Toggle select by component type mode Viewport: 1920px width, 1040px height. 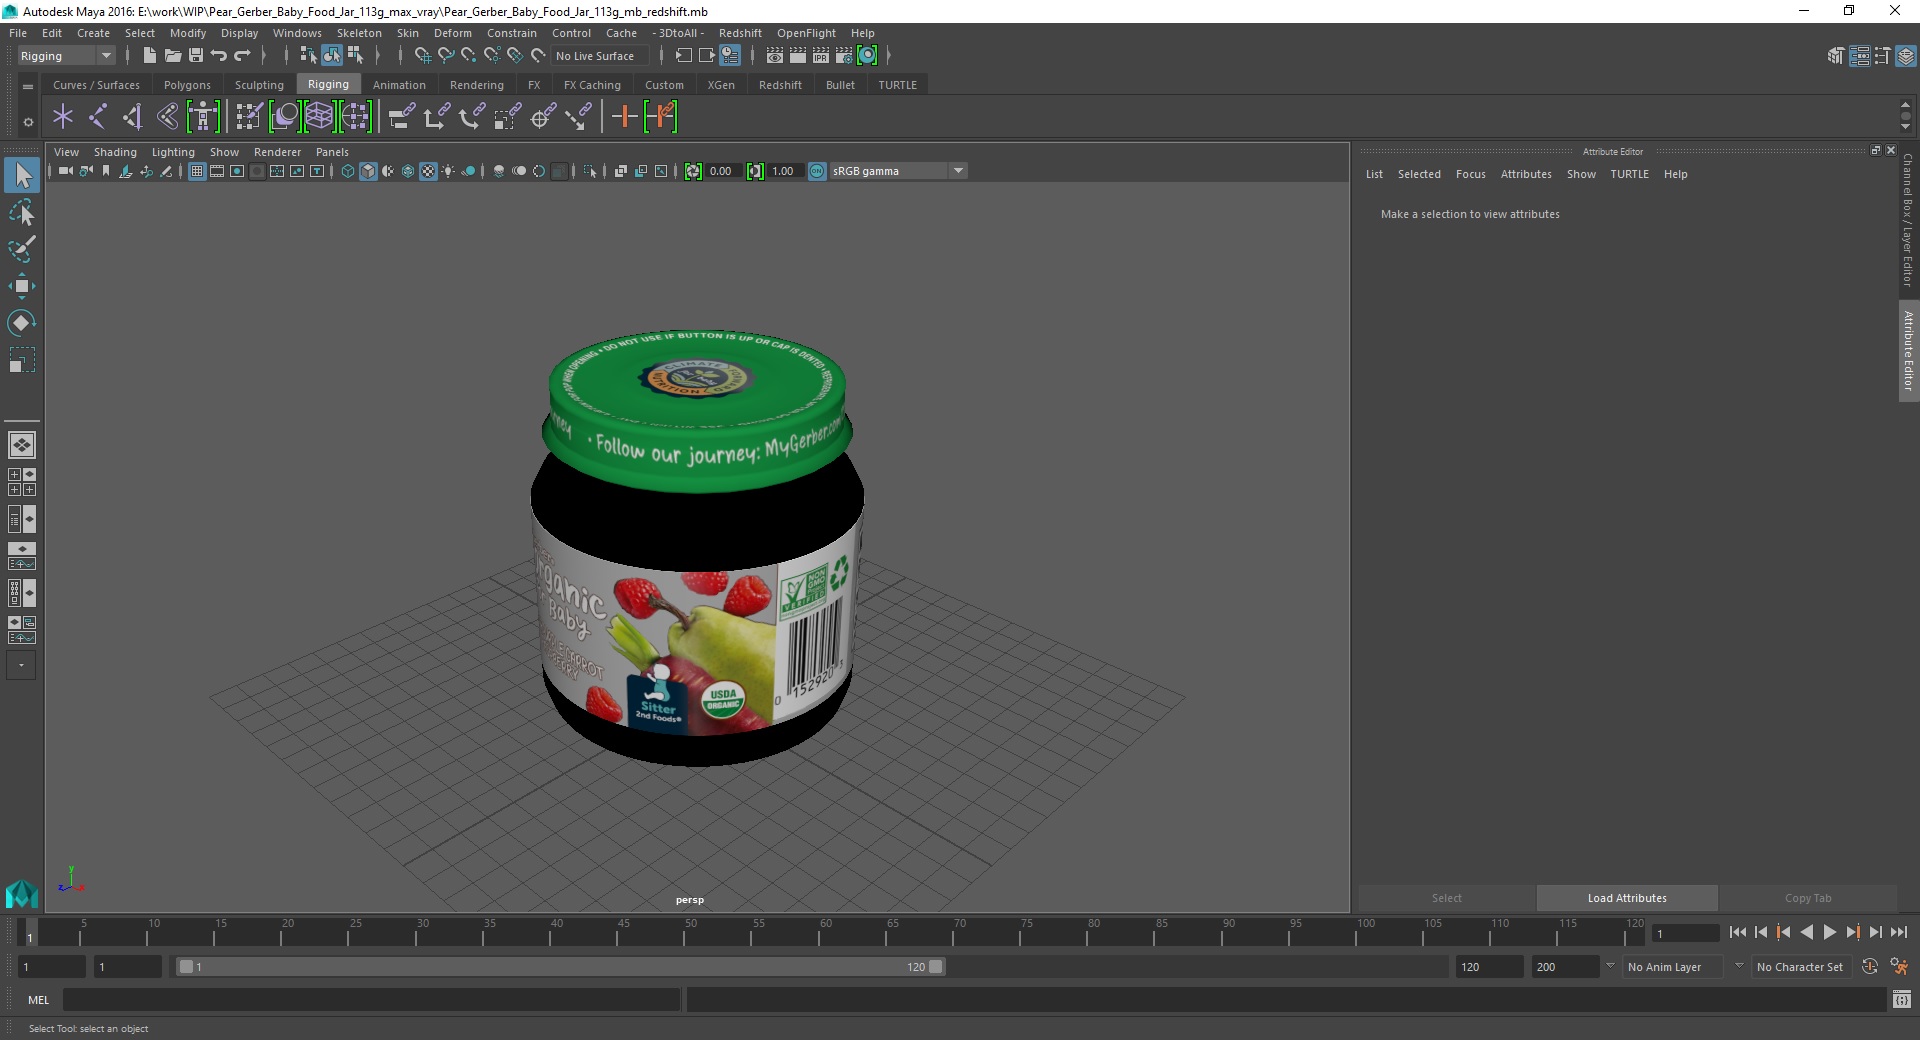[x=355, y=56]
